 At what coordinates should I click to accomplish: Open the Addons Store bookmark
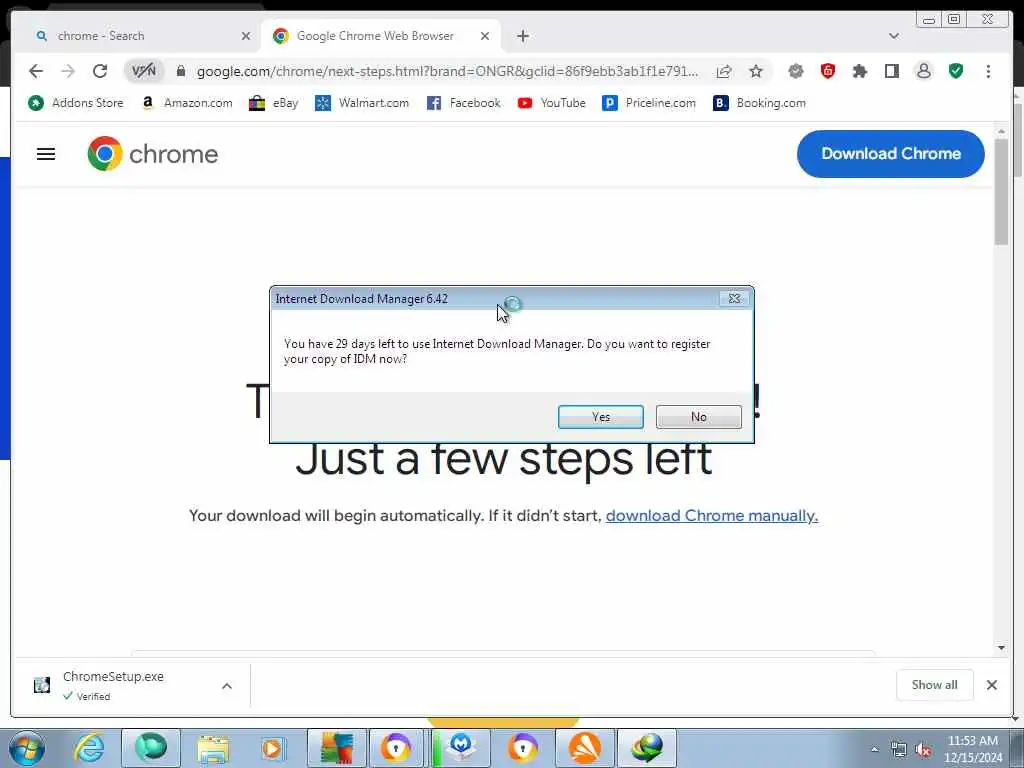pyautogui.click(x=76, y=103)
